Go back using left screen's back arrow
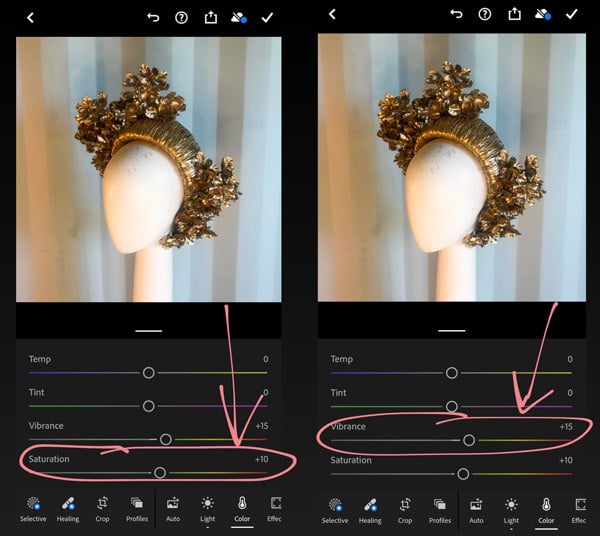This screenshot has width=600, height=536. pos(31,18)
